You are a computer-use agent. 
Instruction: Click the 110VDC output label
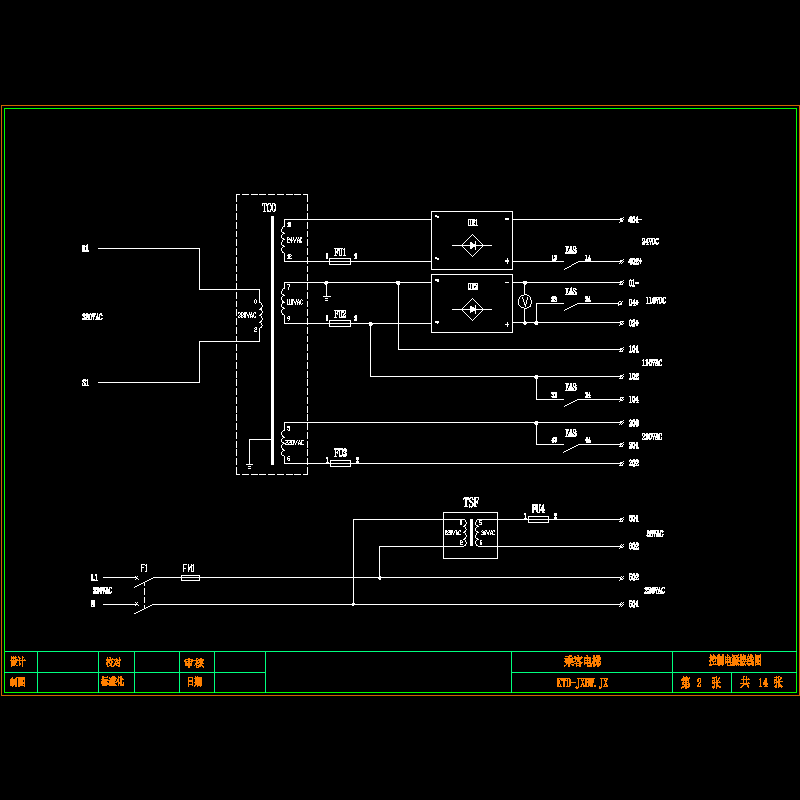coord(656,301)
